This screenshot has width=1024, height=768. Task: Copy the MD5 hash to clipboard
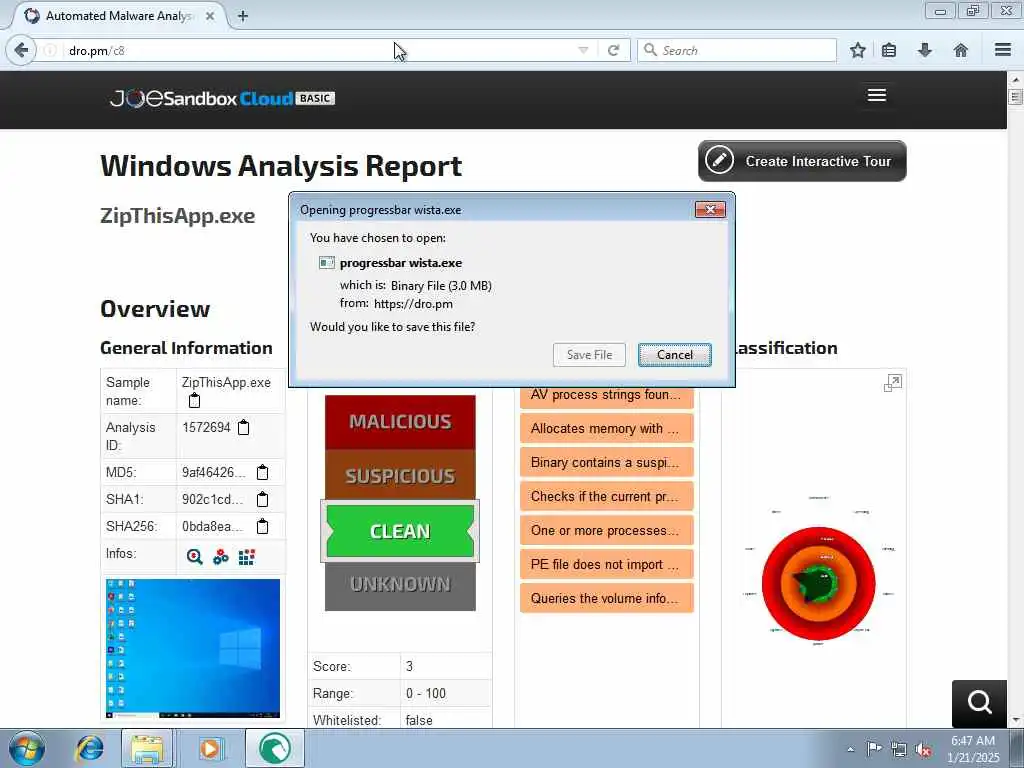tap(263, 472)
